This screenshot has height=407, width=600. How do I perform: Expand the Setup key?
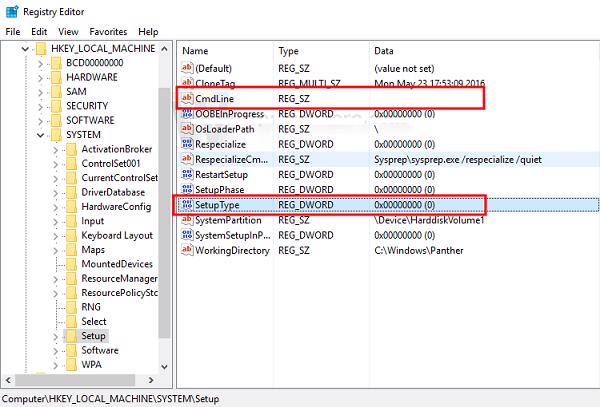tap(55, 337)
